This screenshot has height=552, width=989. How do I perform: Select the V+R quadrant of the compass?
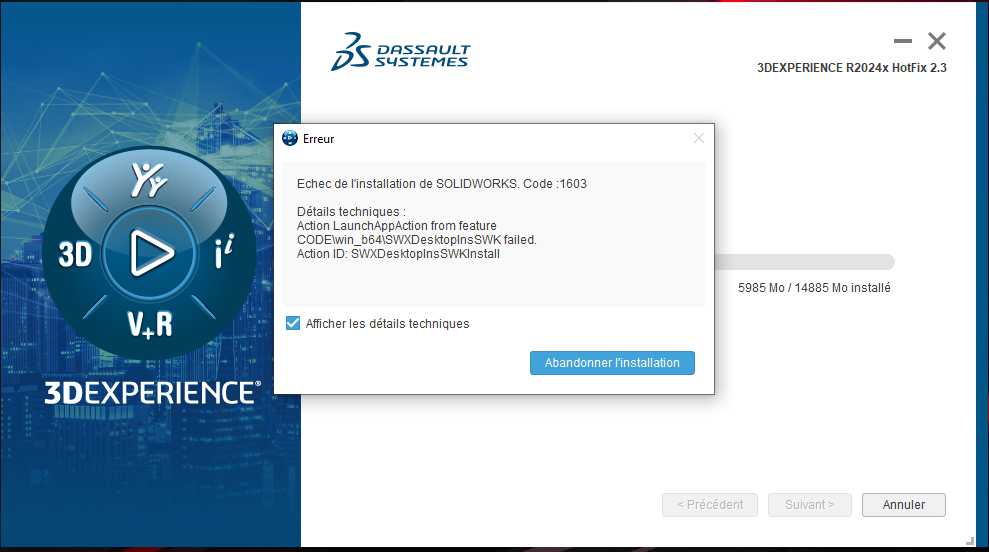(x=148, y=323)
